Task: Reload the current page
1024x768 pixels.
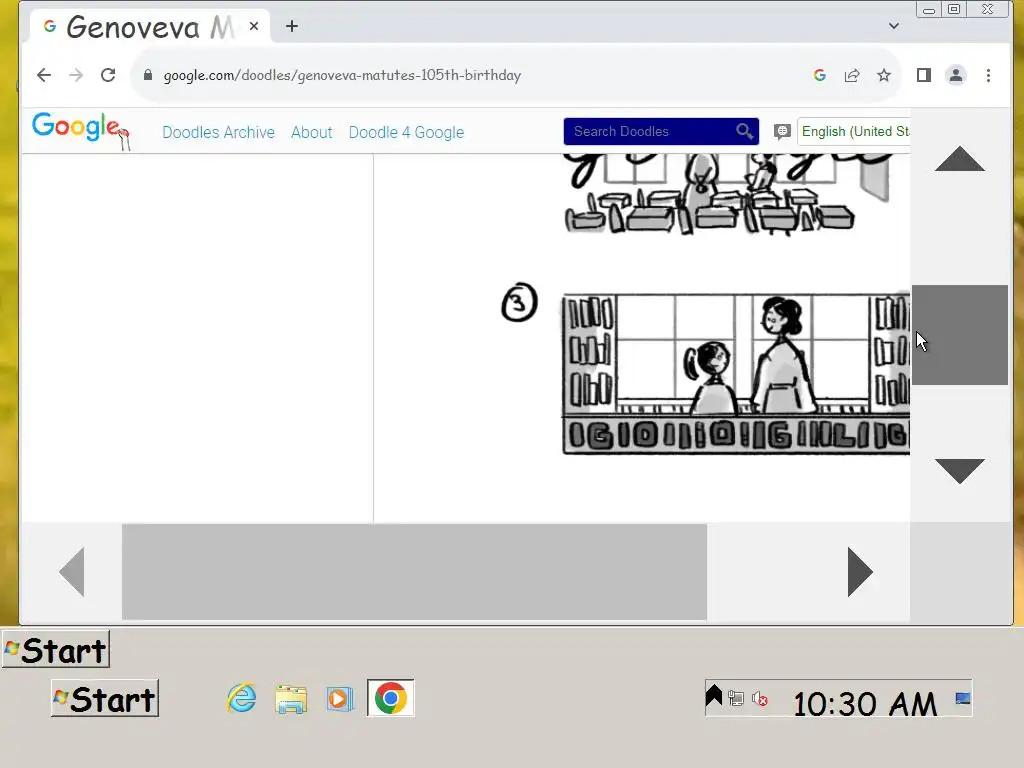Action: (x=108, y=75)
